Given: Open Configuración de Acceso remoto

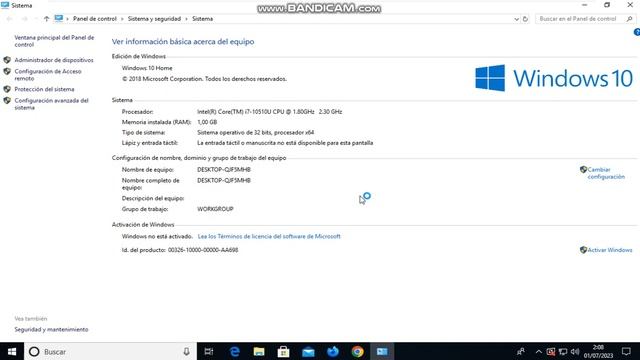Looking at the screenshot, I should point(48,75).
